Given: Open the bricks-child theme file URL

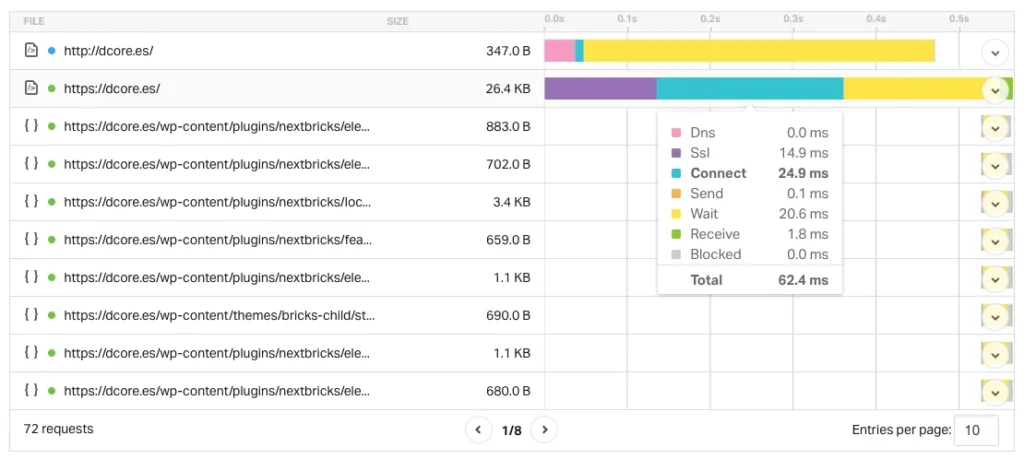Looking at the screenshot, I should coord(219,315).
